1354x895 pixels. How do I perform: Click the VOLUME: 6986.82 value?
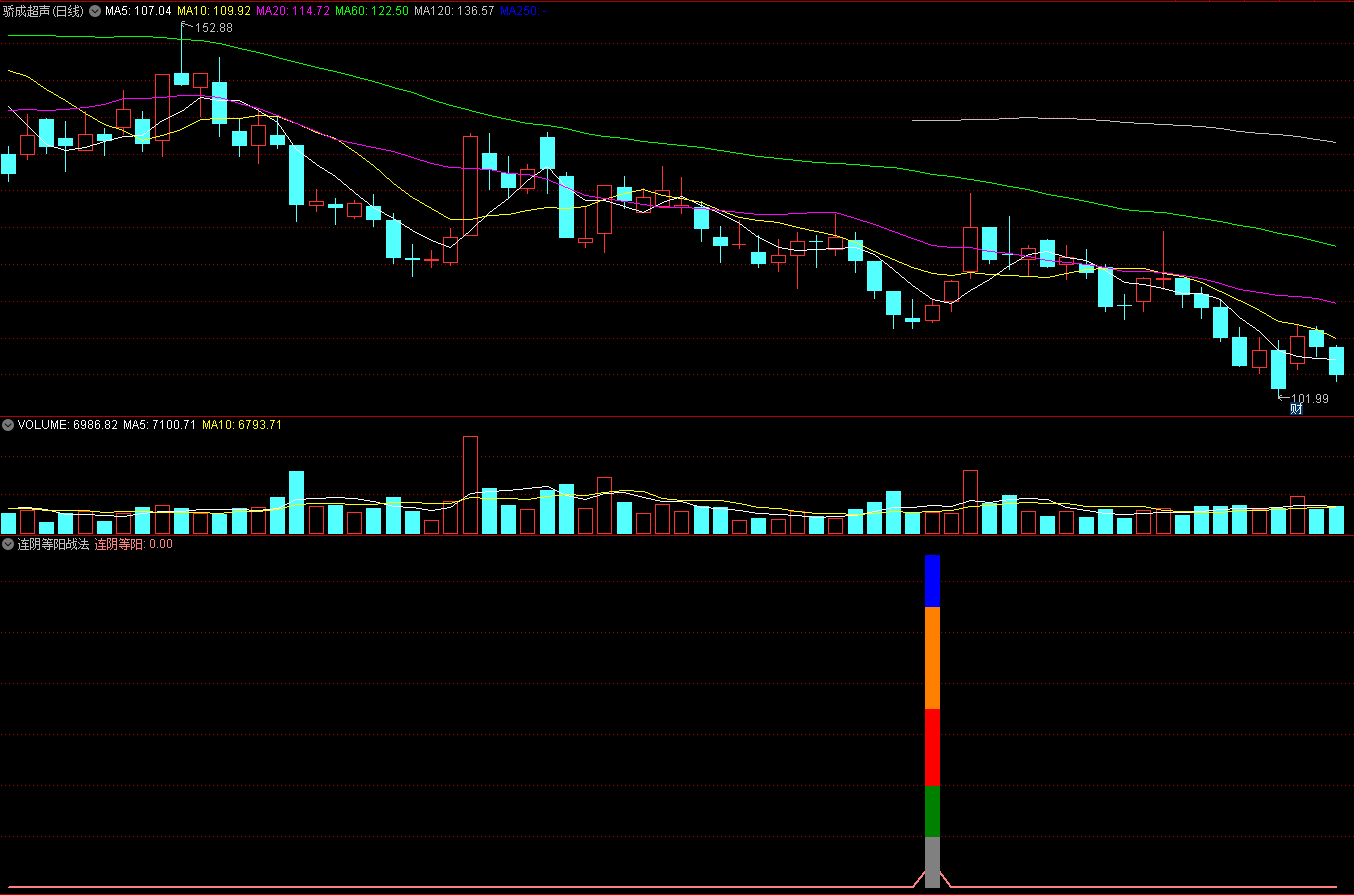coord(68,425)
